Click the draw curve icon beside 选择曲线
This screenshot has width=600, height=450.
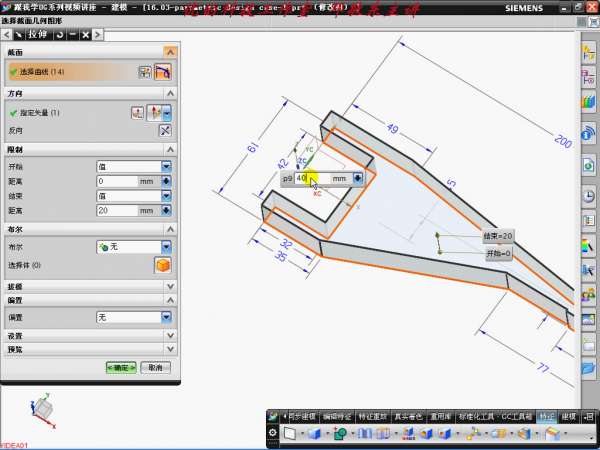point(163,72)
